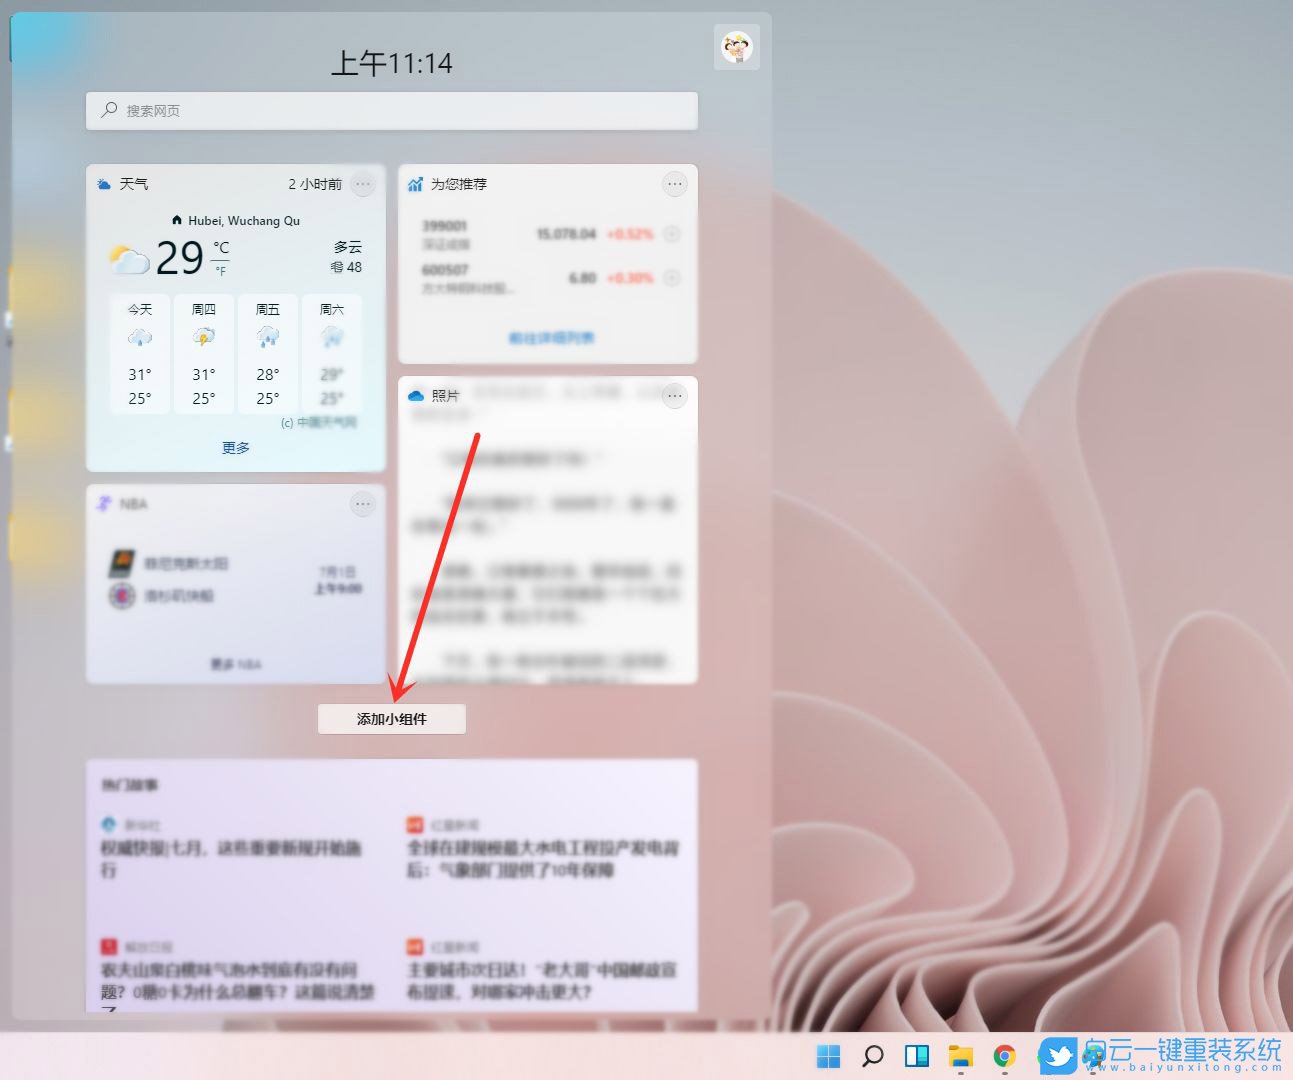The height and width of the screenshot is (1080, 1293).
Task: Launch Google Chrome from the taskbar
Action: click(x=1004, y=1055)
